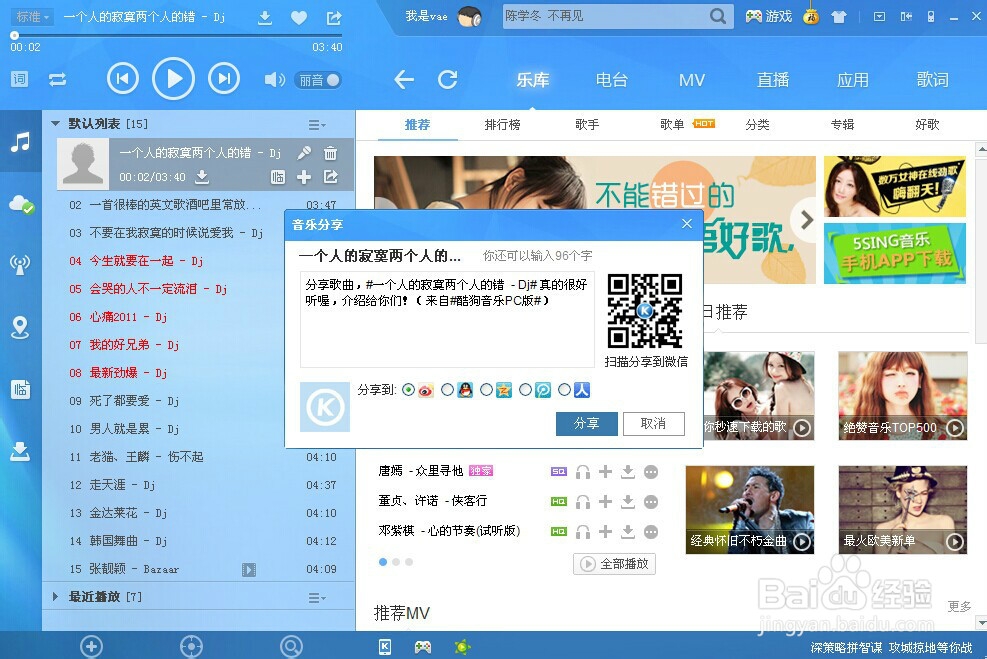This screenshot has width=987, height=659.
Task: Expand the 最近播放 playlist
Action: [55, 596]
